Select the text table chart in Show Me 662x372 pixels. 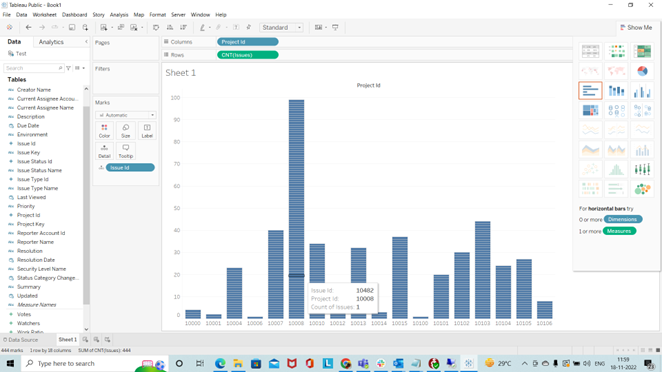tap(590, 51)
